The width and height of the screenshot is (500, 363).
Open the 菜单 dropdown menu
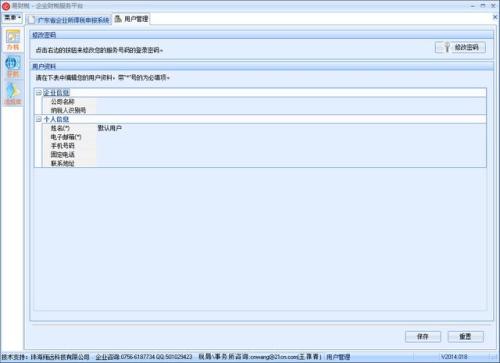click(13, 17)
